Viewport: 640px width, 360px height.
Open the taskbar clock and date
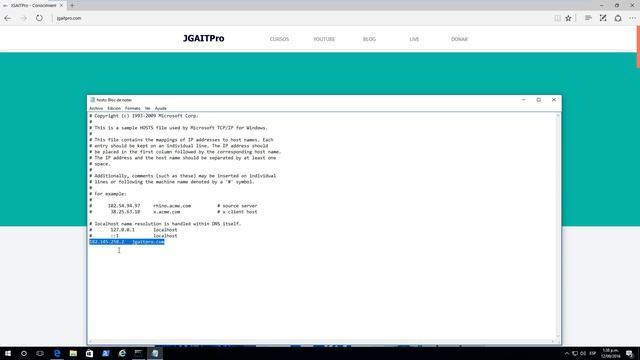610,353
